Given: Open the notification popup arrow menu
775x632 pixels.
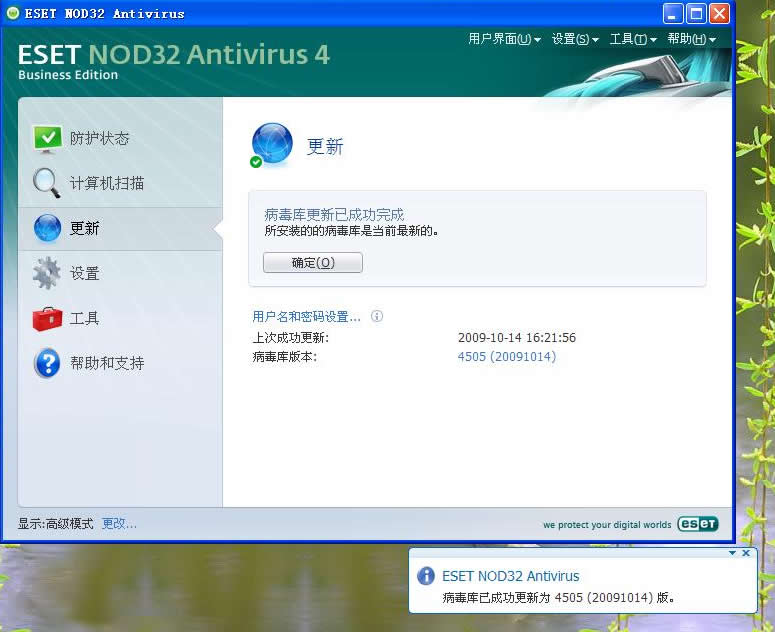Looking at the screenshot, I should point(732,553).
